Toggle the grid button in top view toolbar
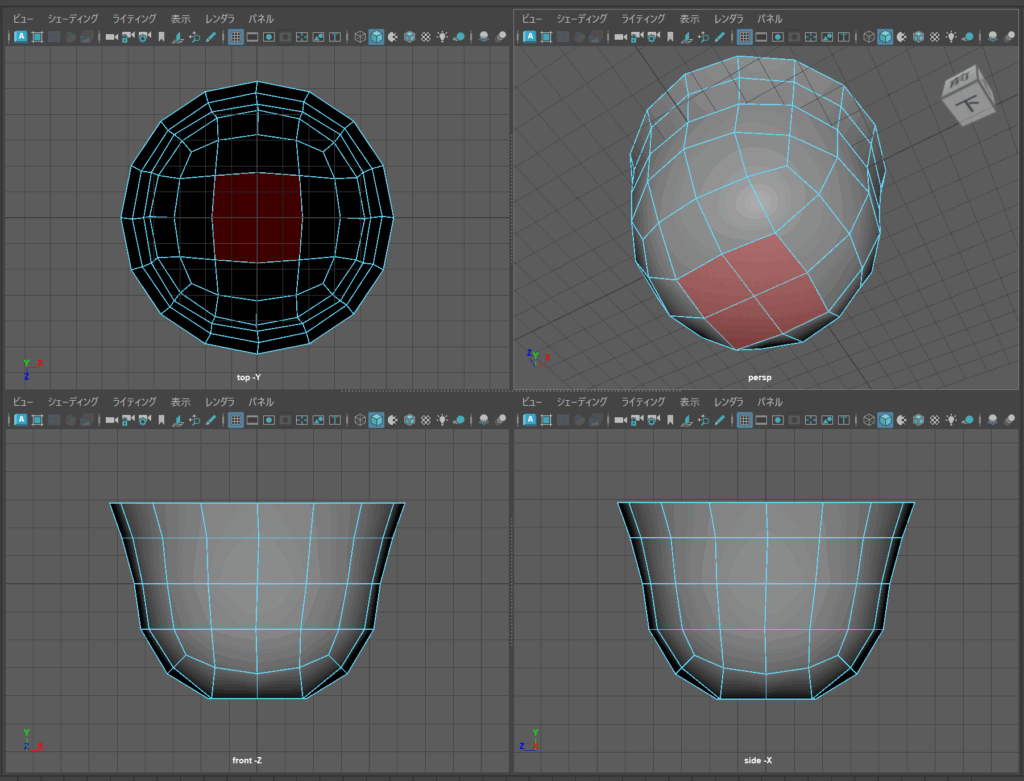1024x781 pixels. pos(236,37)
